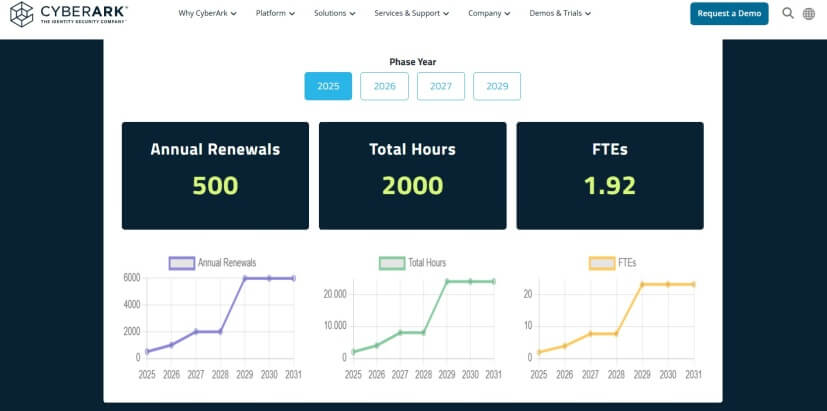This screenshot has height=411, width=827.
Task: Select the 2026 phase year button
Action: (384, 87)
